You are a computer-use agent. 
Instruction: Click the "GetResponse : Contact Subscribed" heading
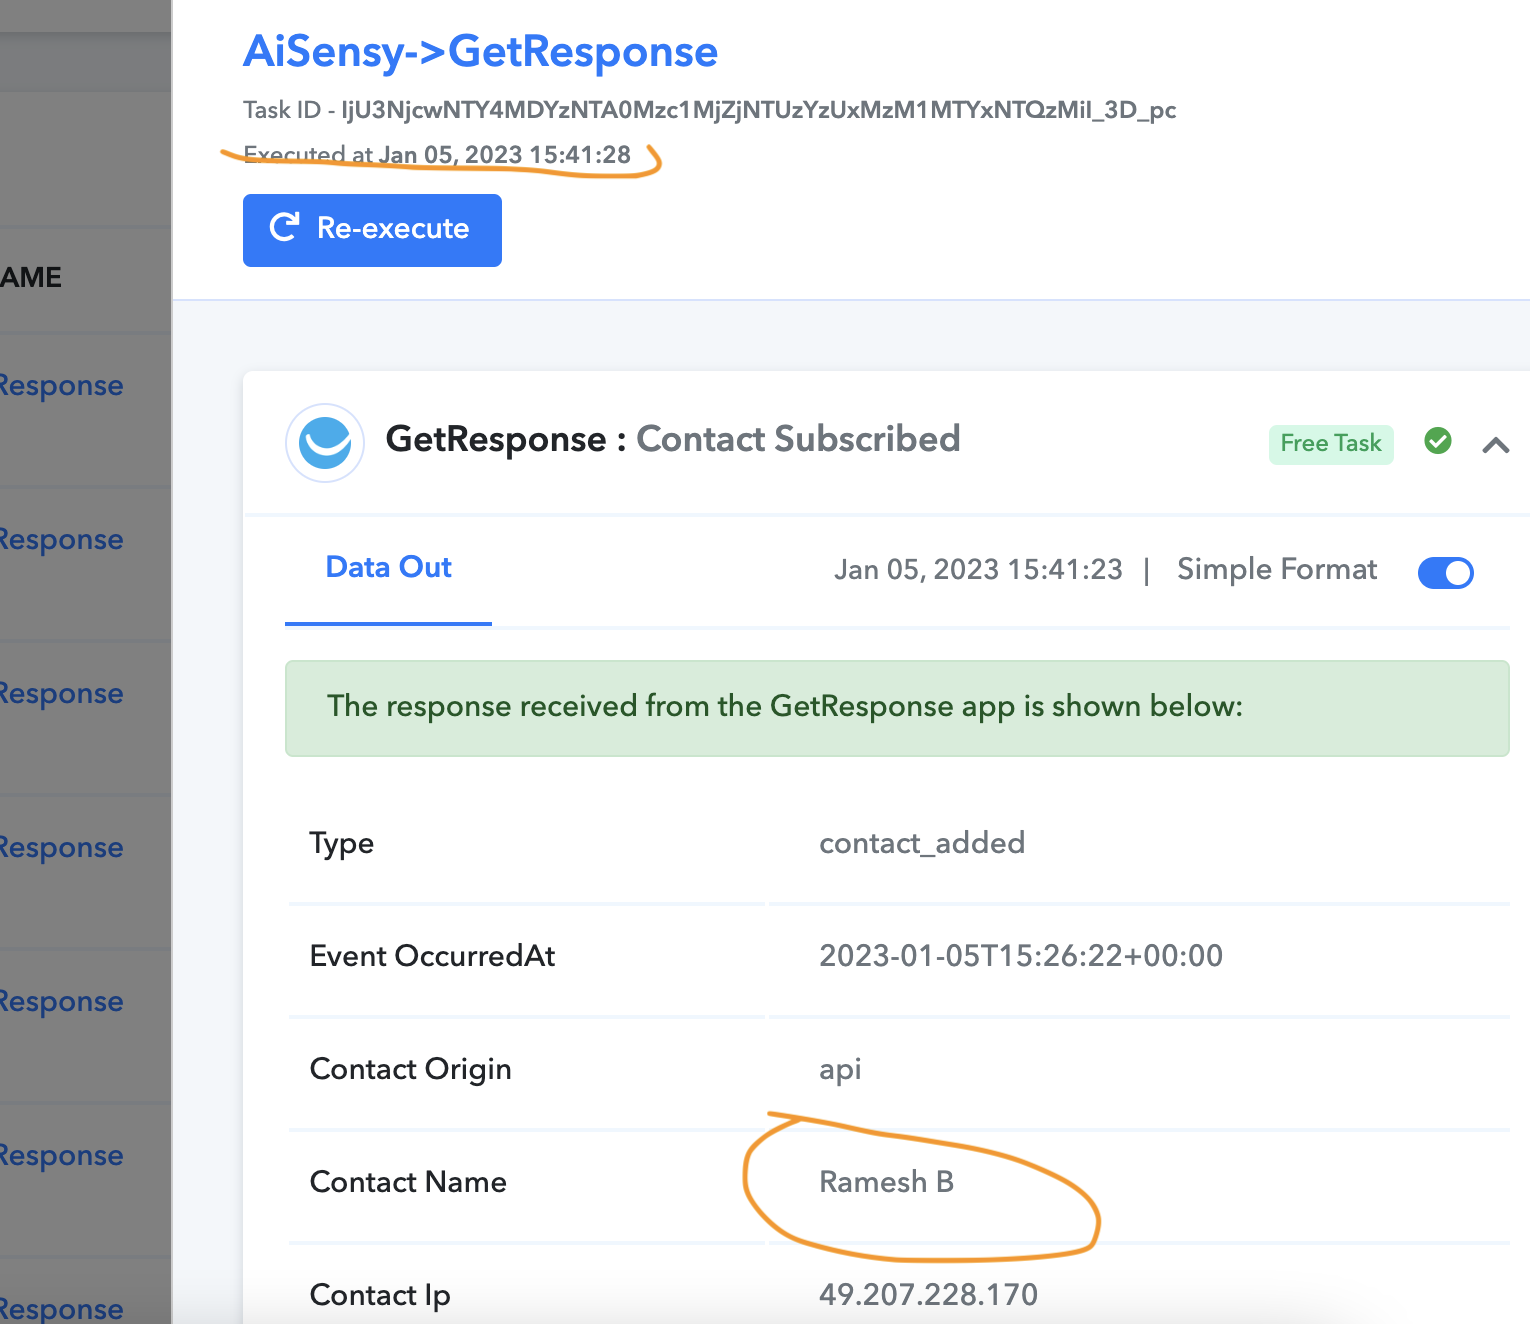tap(673, 439)
